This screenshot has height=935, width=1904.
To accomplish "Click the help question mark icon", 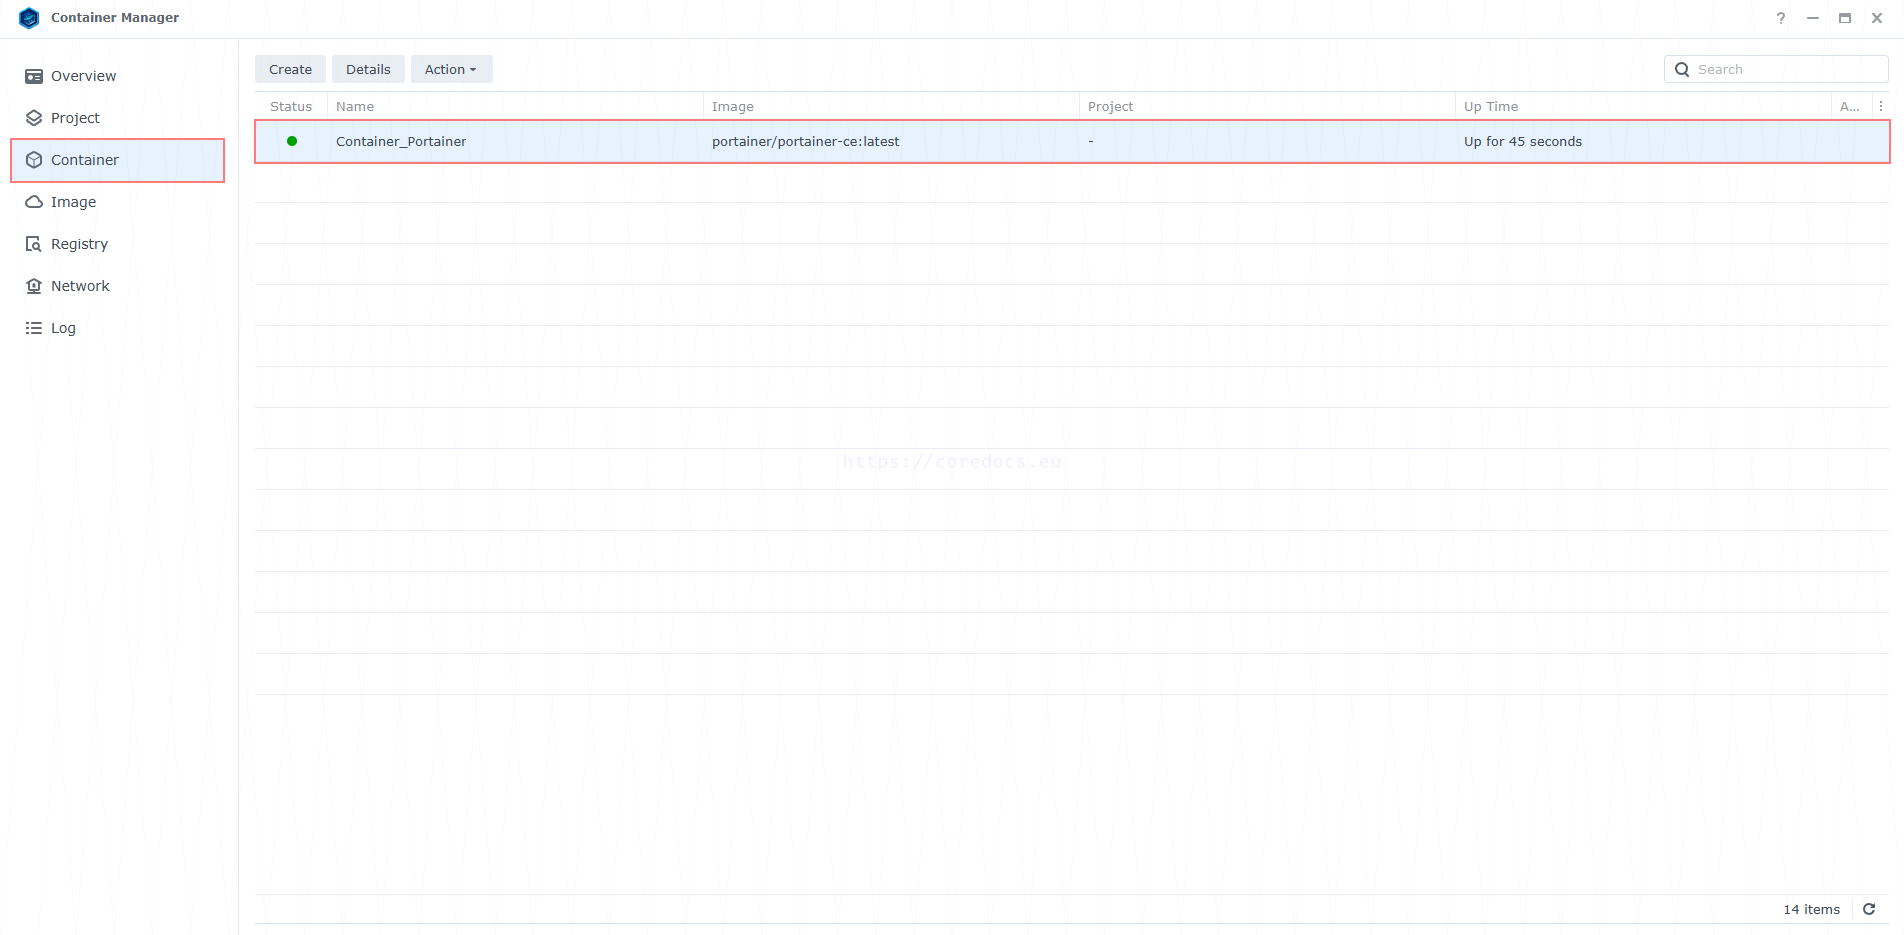I will pyautogui.click(x=1781, y=18).
